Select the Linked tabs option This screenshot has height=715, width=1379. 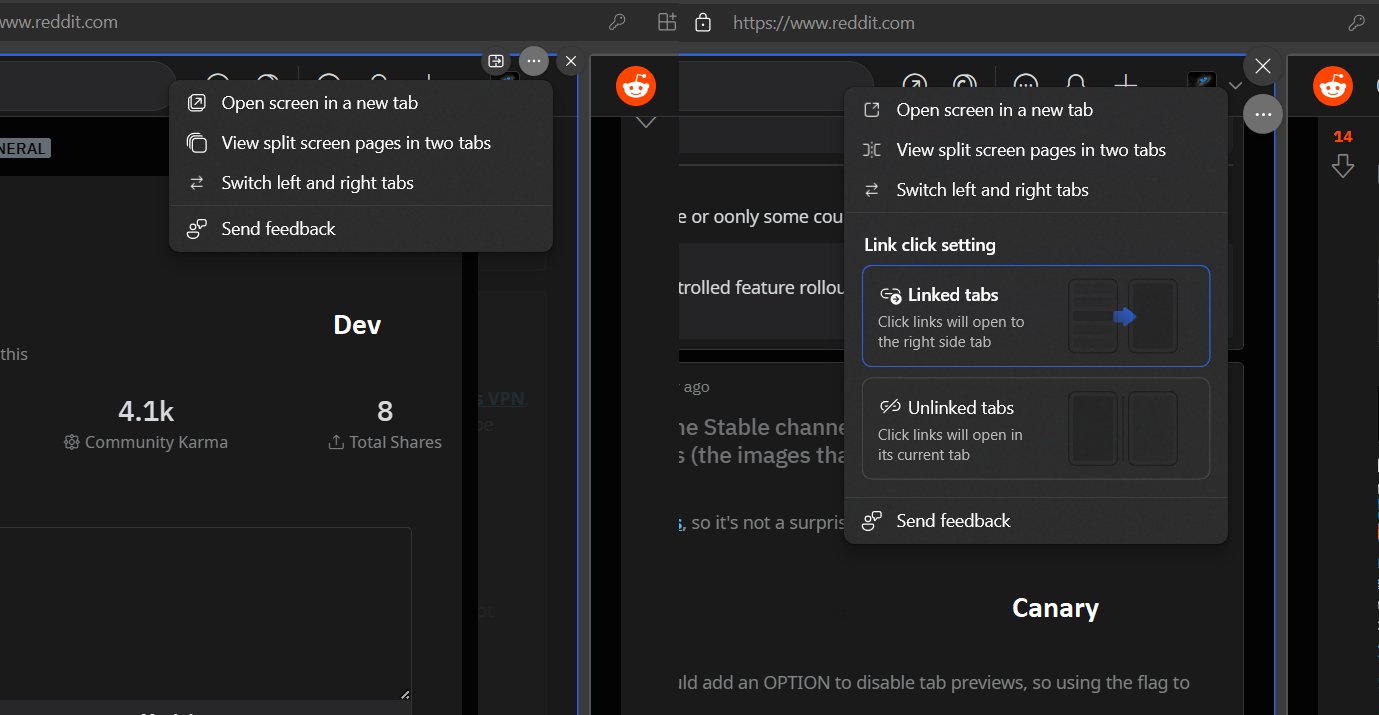point(1036,316)
